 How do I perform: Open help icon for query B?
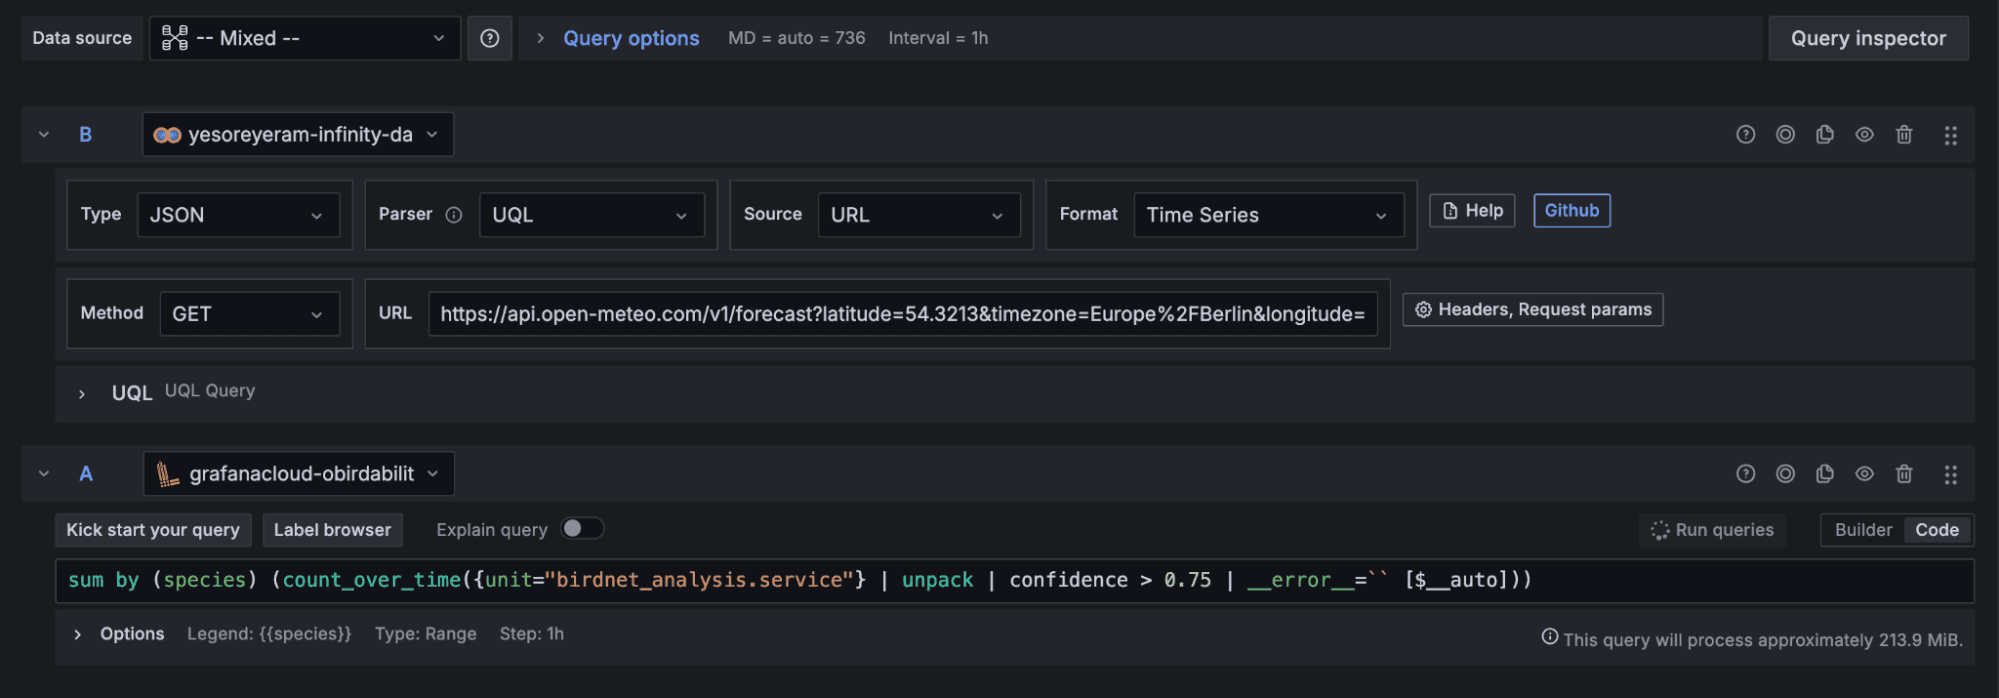click(x=1746, y=135)
